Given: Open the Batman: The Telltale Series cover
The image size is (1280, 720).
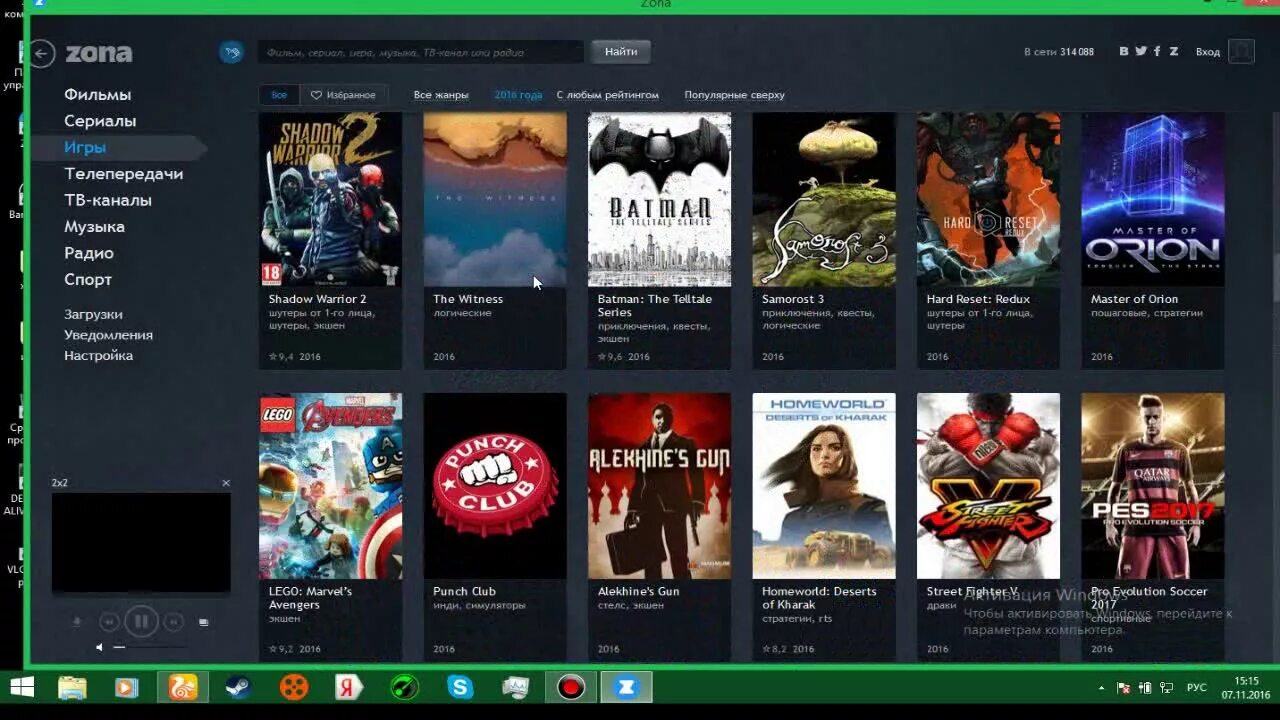Looking at the screenshot, I should [659, 199].
